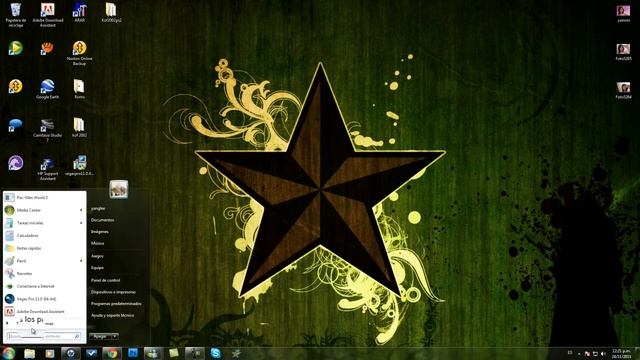
Task: Open the arrow next to Apagar
Action: point(115,336)
